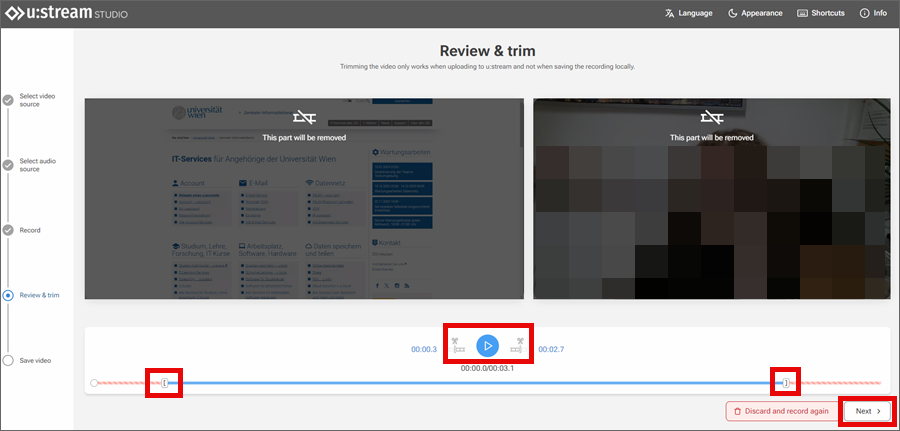The height and width of the screenshot is (431, 900).
Task: Click the webcam video preview
Action: pyautogui.click(x=711, y=199)
